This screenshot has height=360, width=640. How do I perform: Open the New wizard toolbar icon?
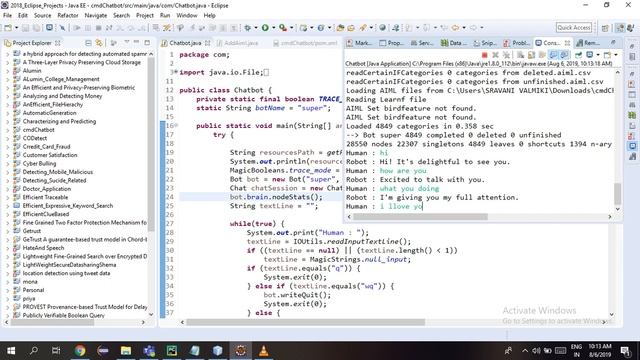8,28
